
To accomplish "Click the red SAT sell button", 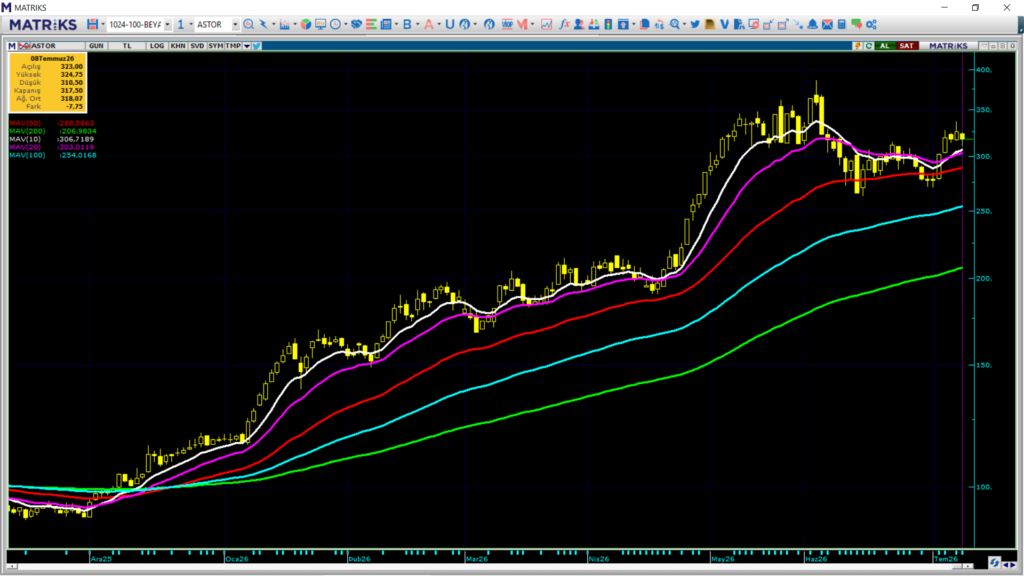I will tap(906, 46).
